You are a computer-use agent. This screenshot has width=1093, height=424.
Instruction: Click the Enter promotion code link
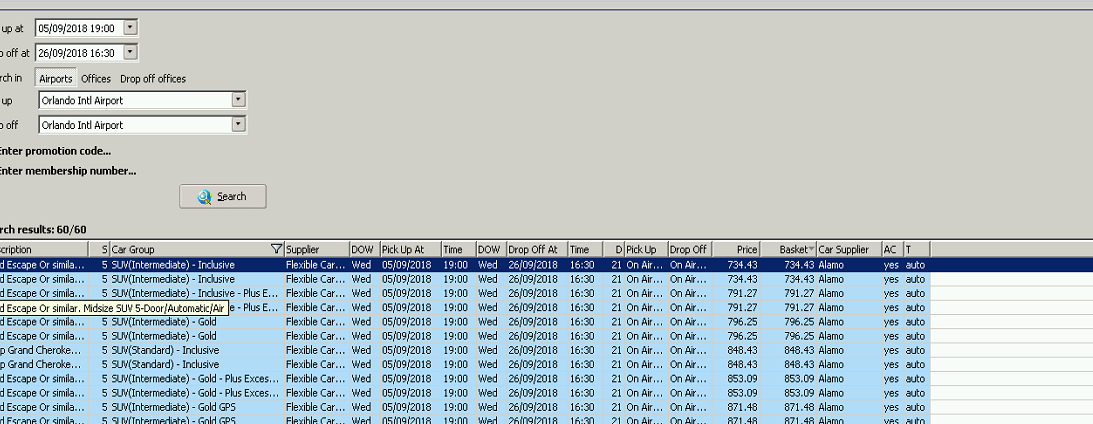(x=54, y=151)
